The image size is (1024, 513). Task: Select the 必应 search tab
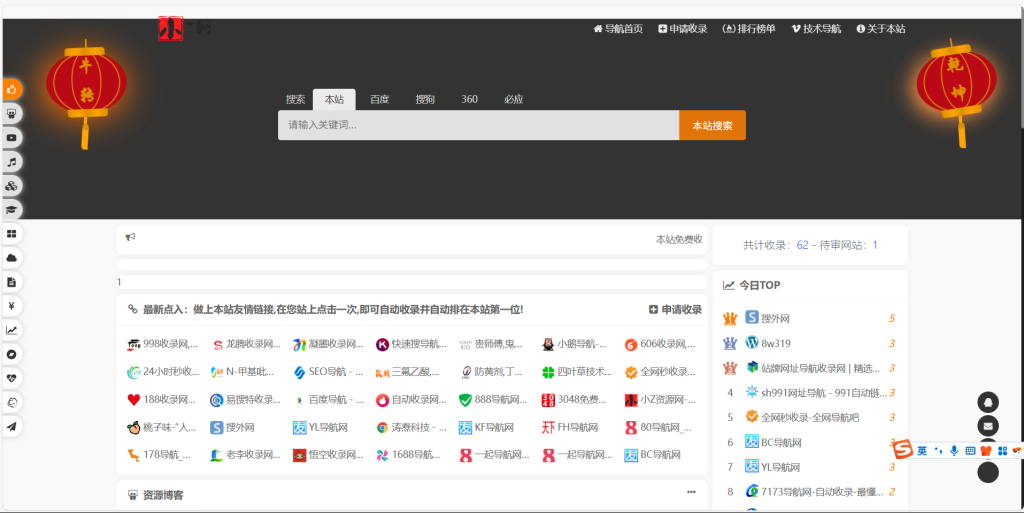pos(513,100)
